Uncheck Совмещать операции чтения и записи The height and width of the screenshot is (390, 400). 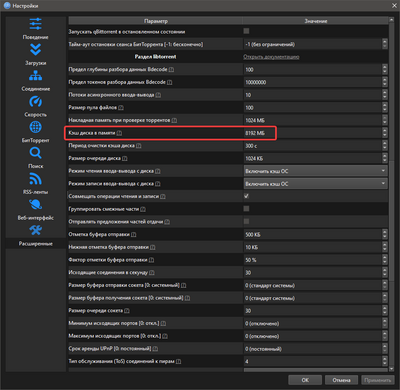[246, 196]
